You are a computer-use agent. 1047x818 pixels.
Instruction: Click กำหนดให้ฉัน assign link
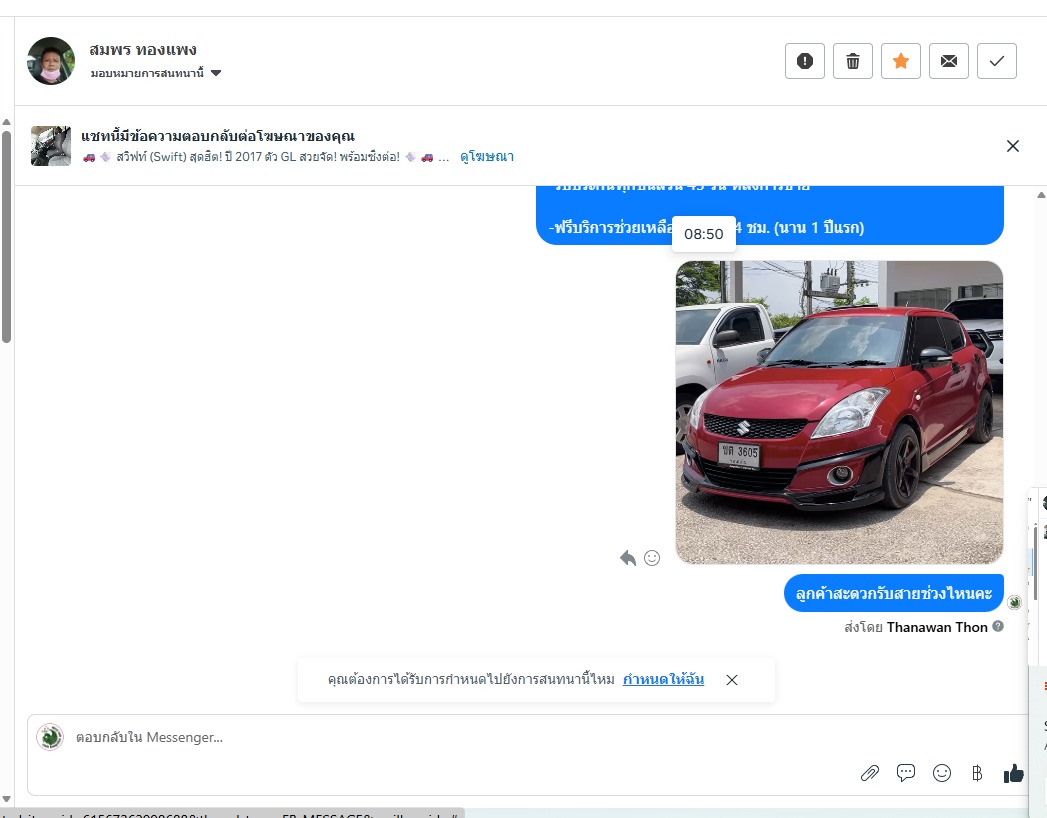(x=663, y=679)
